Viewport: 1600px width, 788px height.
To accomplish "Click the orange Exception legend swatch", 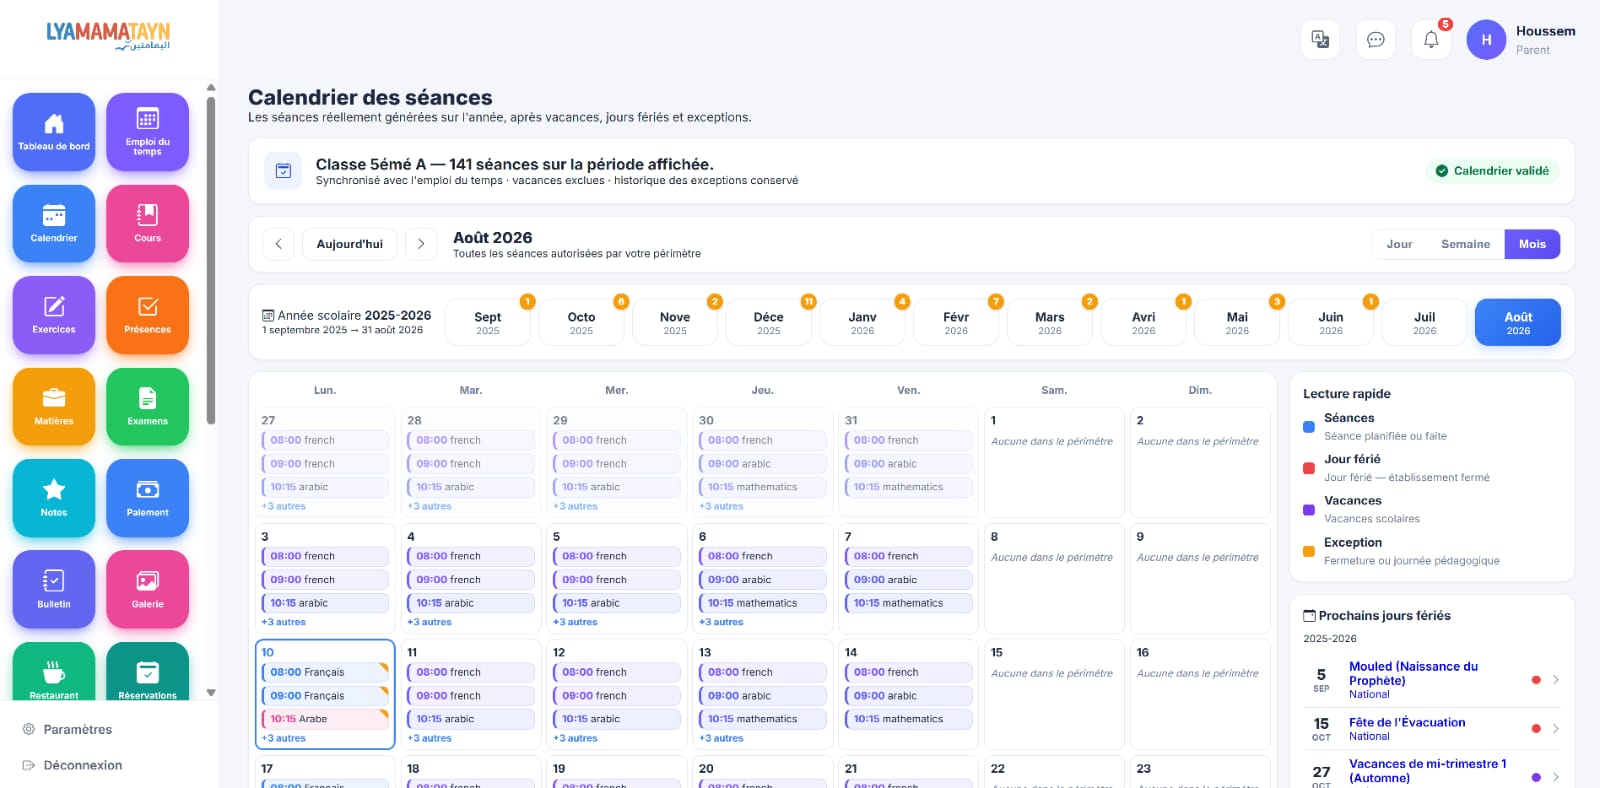I will 1309,552.
